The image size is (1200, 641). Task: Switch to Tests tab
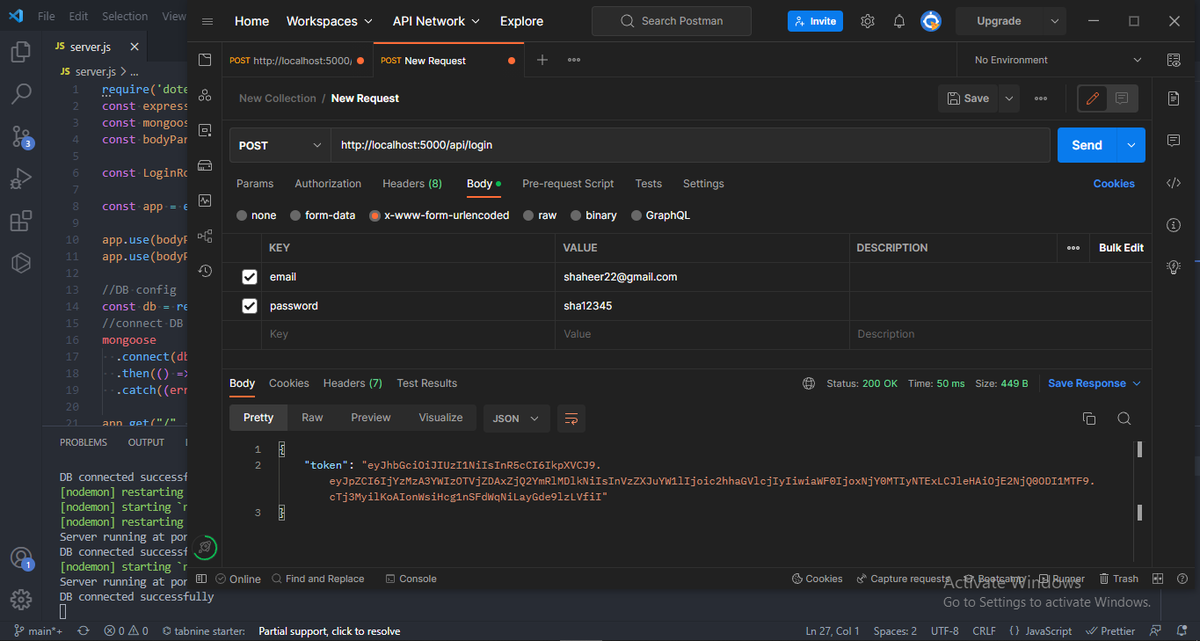tap(648, 184)
